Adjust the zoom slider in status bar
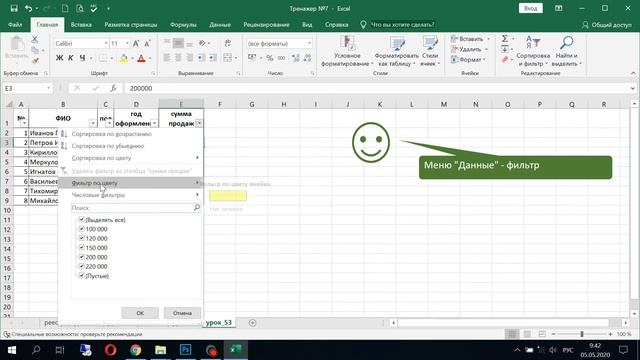Screen dimensions: 640x360 582,334
